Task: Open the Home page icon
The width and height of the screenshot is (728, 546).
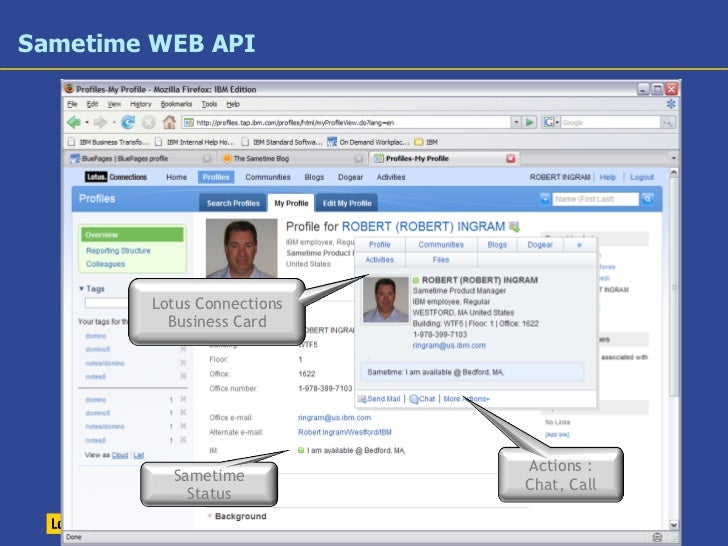Action: click(x=169, y=123)
